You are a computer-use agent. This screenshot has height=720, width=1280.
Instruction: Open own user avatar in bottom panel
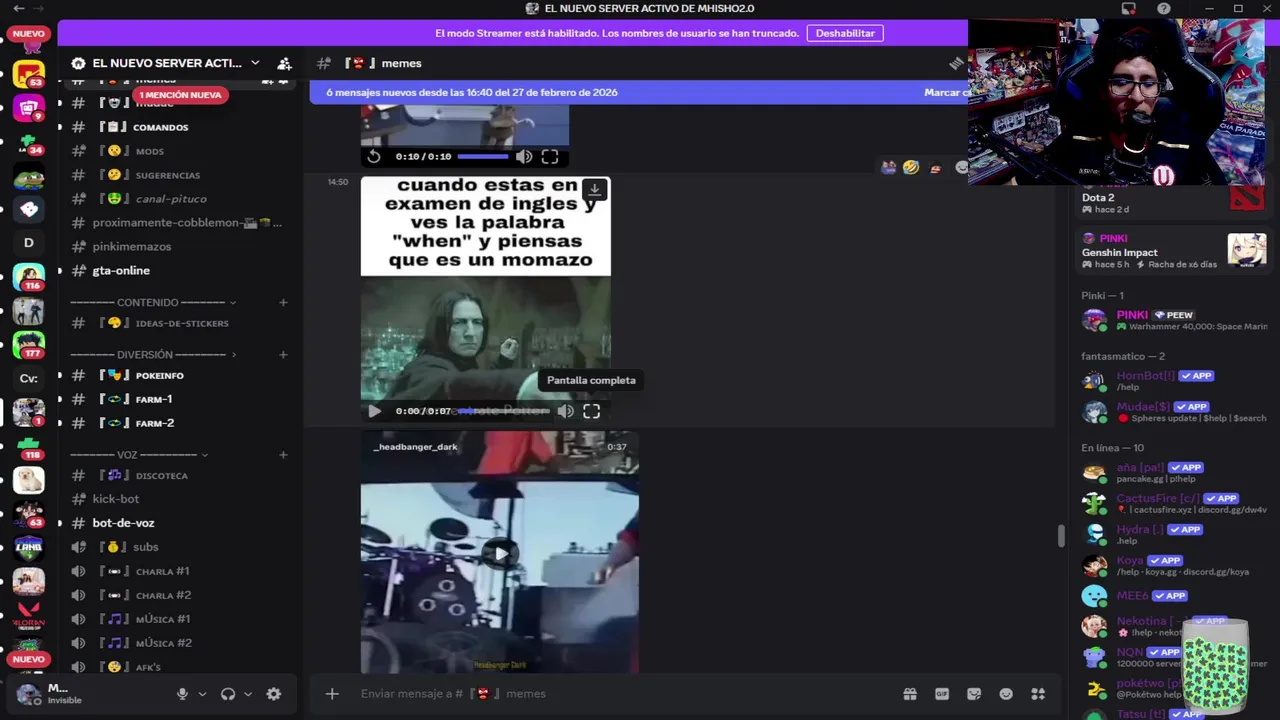click(x=28, y=693)
